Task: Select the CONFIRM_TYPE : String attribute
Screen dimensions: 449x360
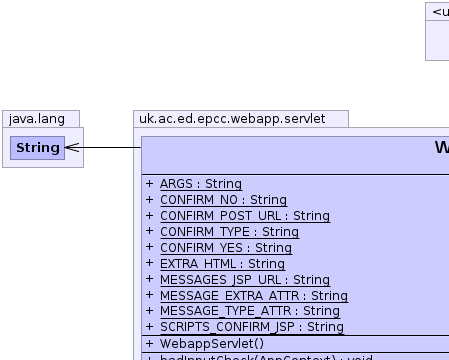Action: point(229,232)
